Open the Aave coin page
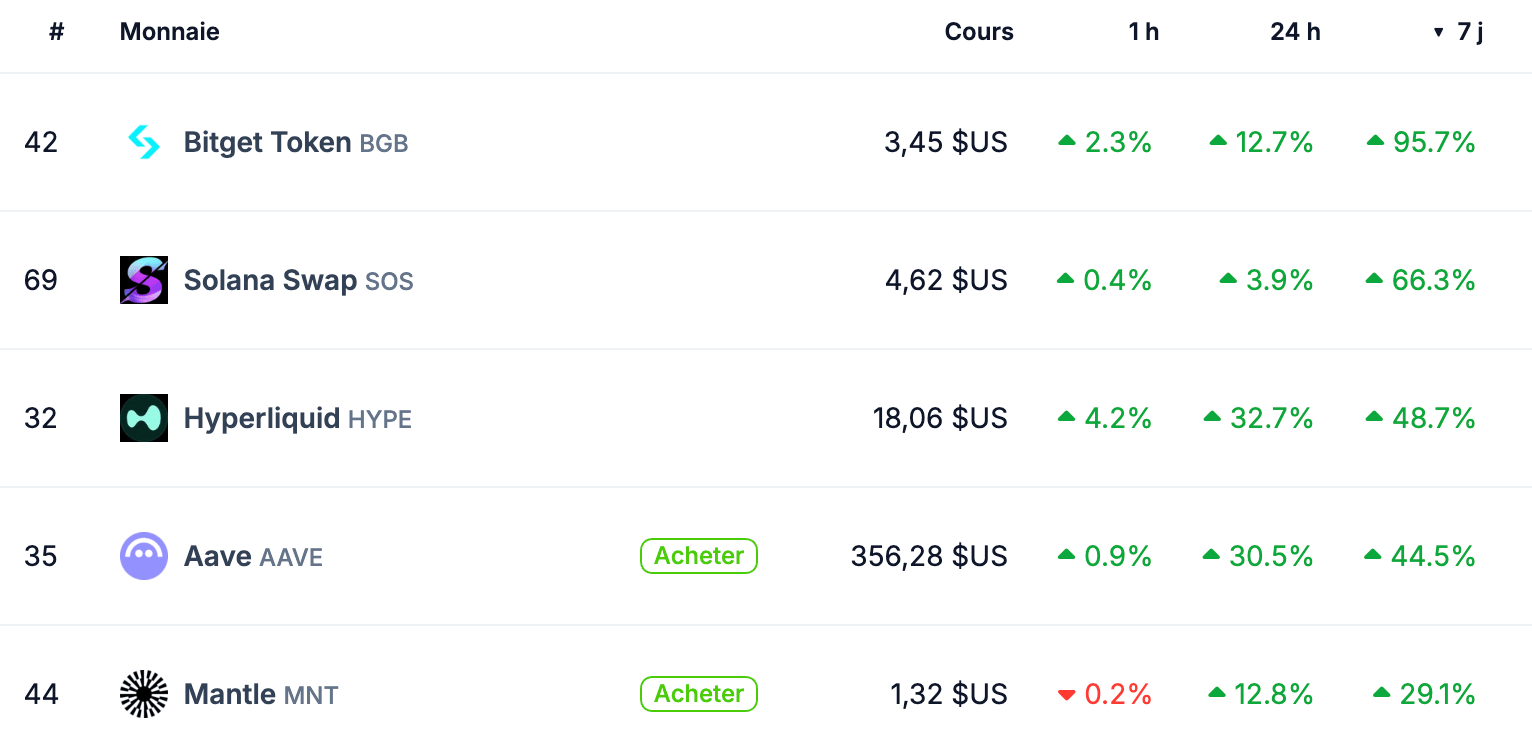The width and height of the screenshot is (1532, 756). click(x=218, y=556)
